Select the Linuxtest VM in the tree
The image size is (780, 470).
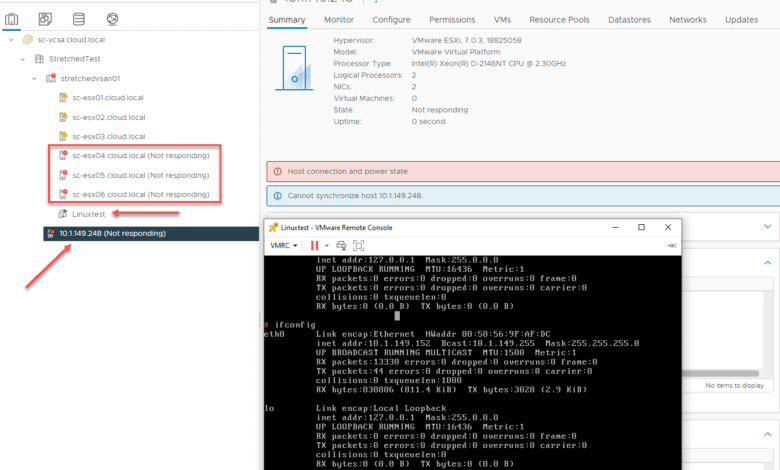(89, 214)
